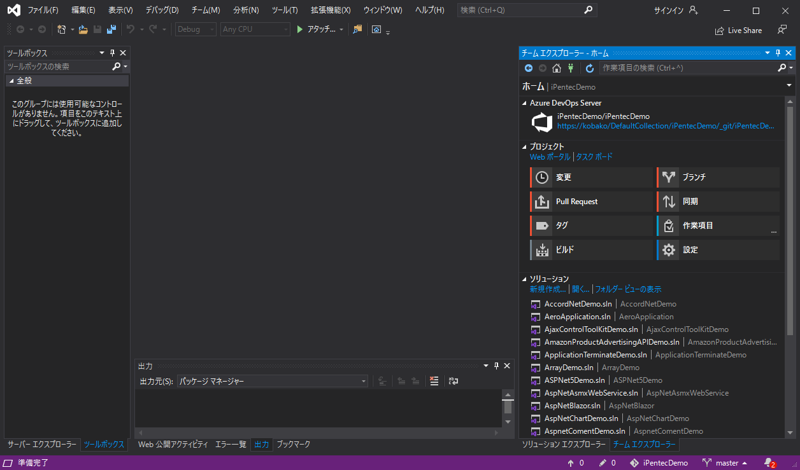Viewport: 800px width, 470px height.
Task: Open AccordNetDemo.sln in solutions list
Action: point(578,304)
